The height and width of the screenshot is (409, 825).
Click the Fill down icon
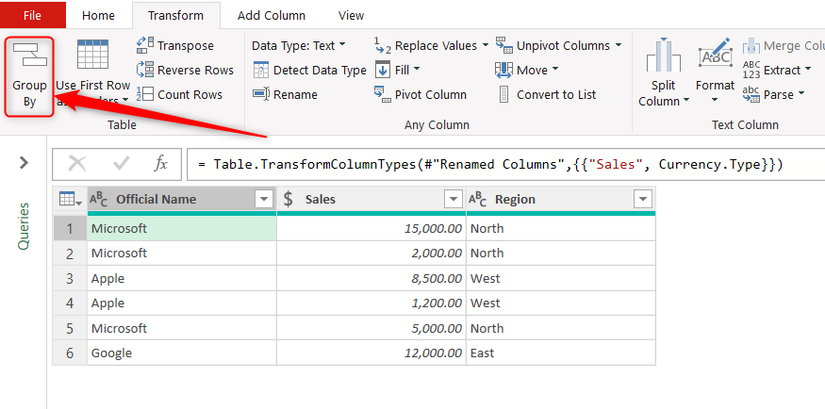point(382,70)
